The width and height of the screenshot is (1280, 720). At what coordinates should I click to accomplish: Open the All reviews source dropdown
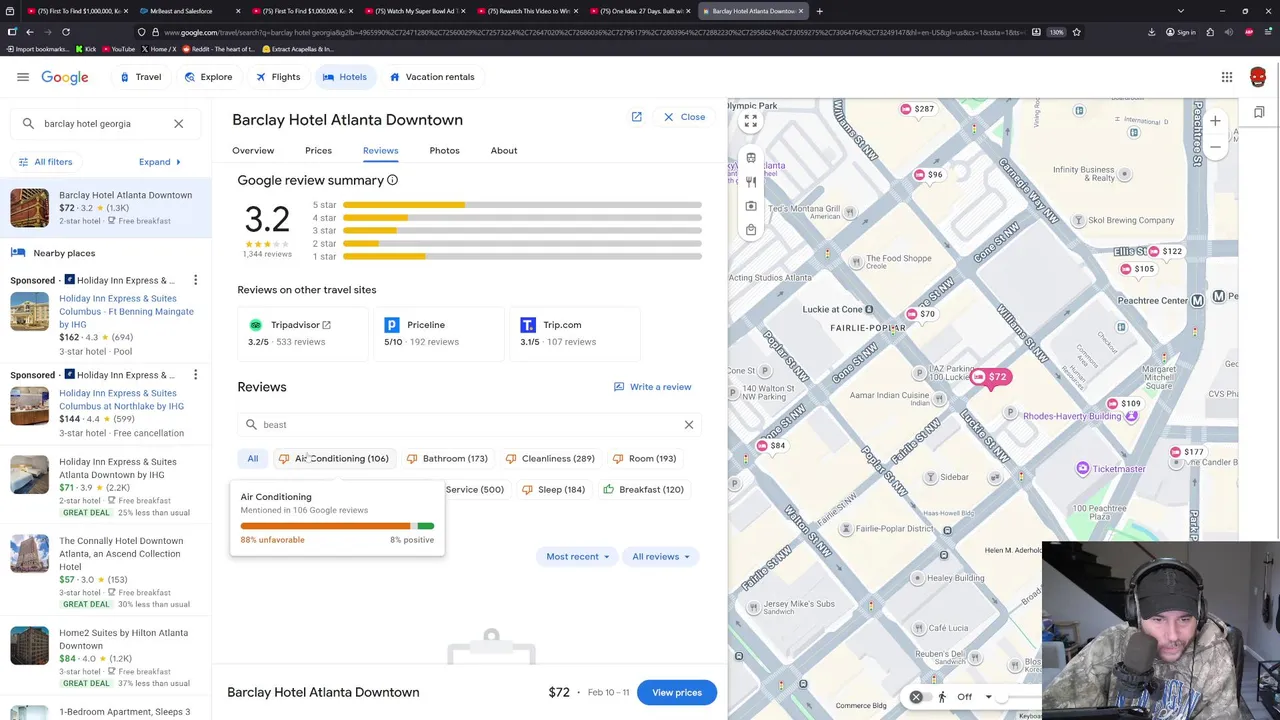661,556
